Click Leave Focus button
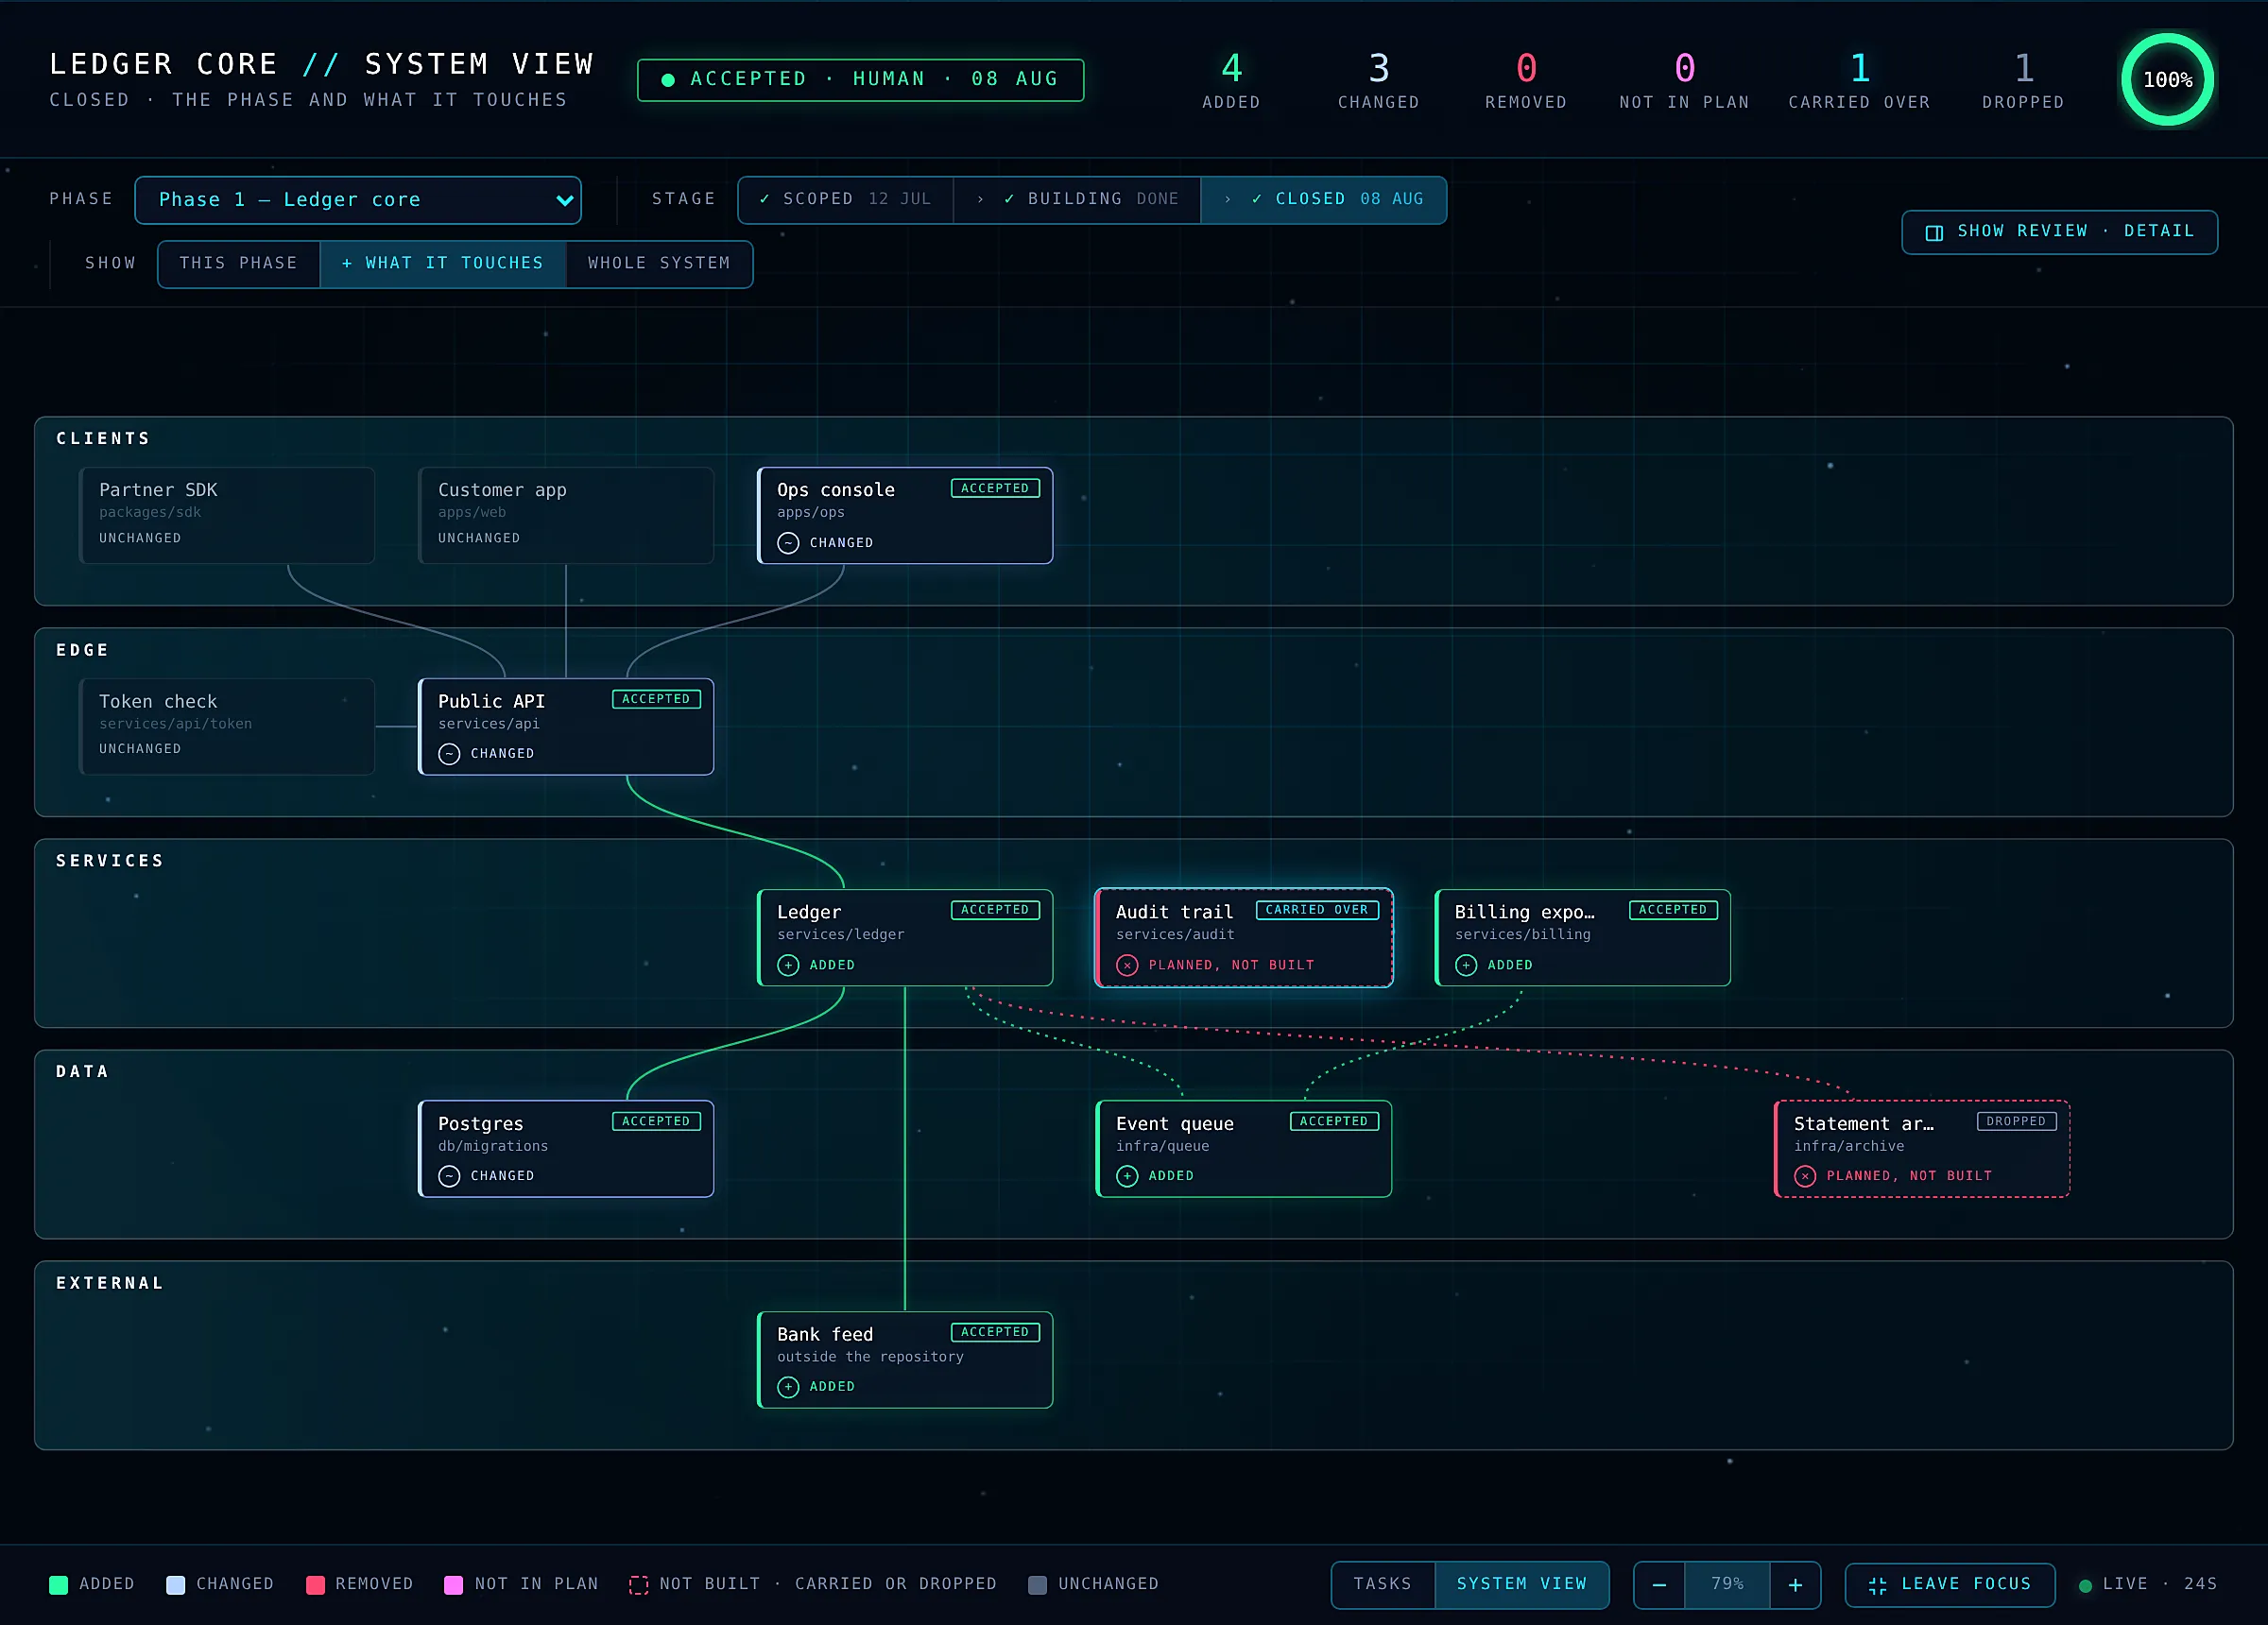The height and width of the screenshot is (1625, 2268). click(x=1949, y=1585)
